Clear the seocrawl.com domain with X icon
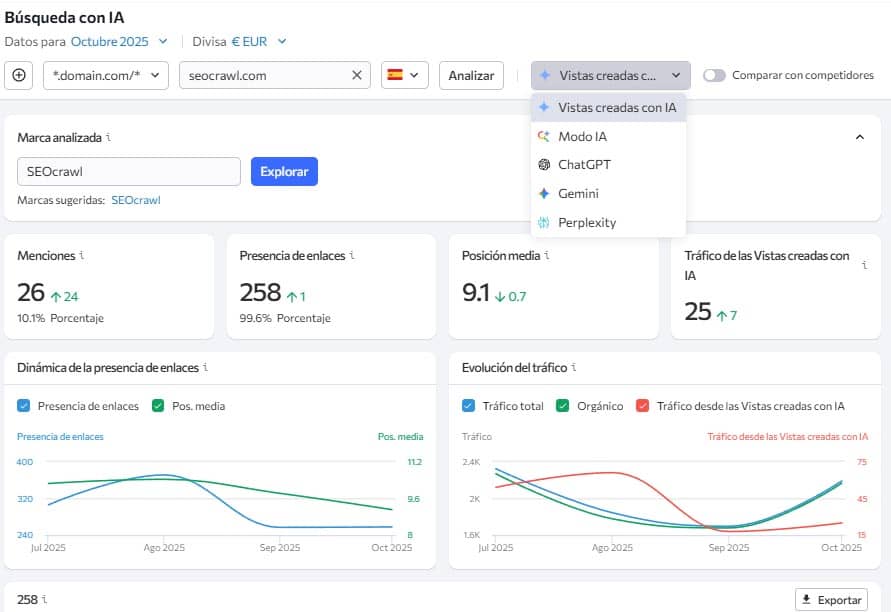Screen dimensions: 891x612 (357, 75)
